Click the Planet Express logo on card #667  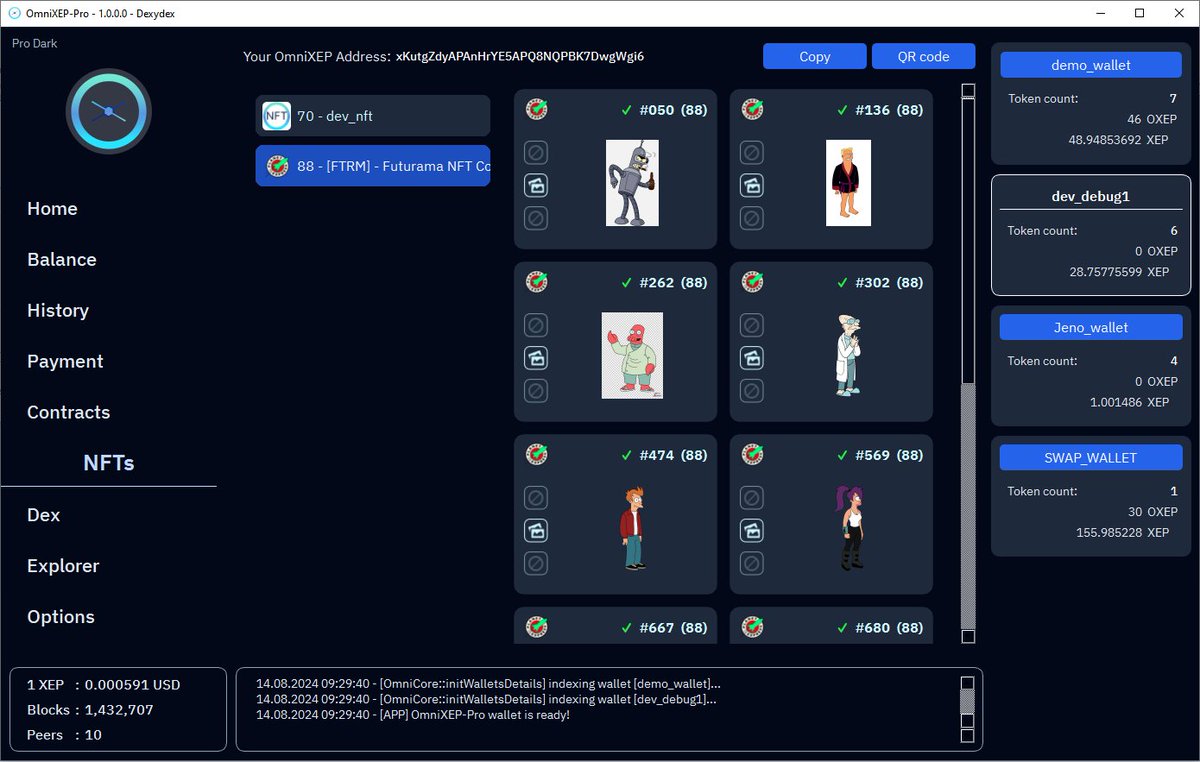[x=537, y=628]
